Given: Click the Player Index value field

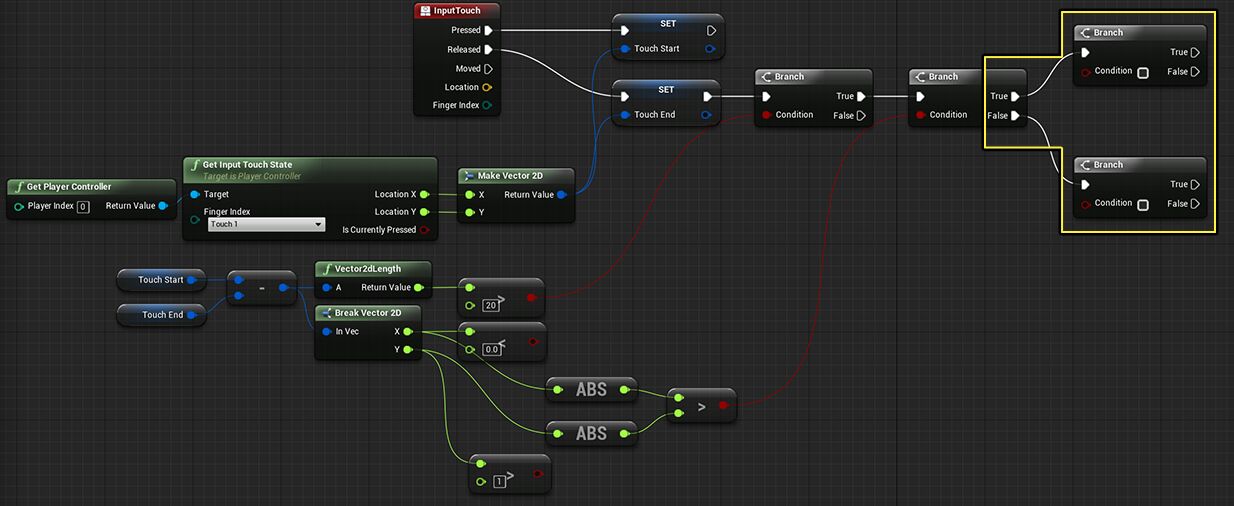Looking at the screenshot, I should (83, 207).
